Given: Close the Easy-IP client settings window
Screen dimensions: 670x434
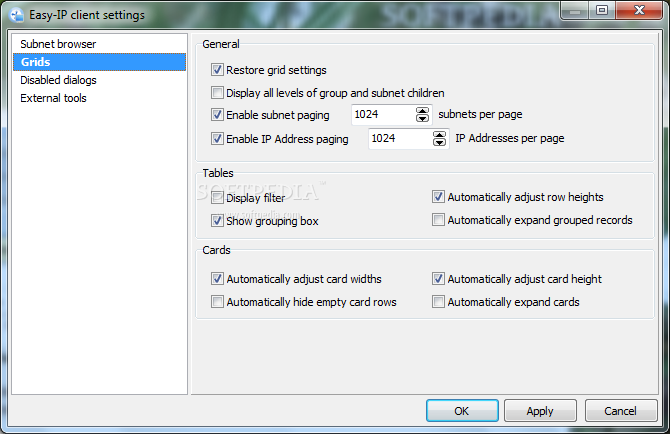Looking at the screenshot, I should (x=639, y=10).
